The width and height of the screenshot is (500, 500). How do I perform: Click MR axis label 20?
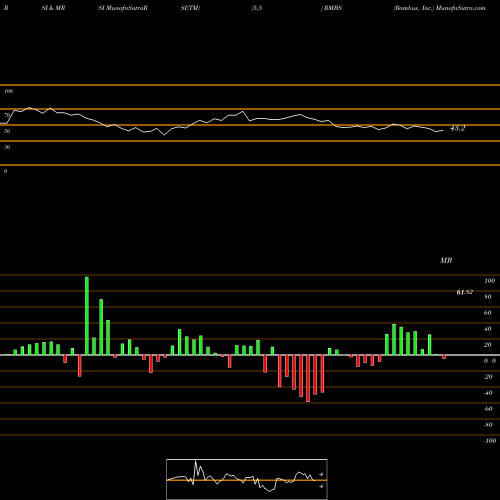pos(488,345)
